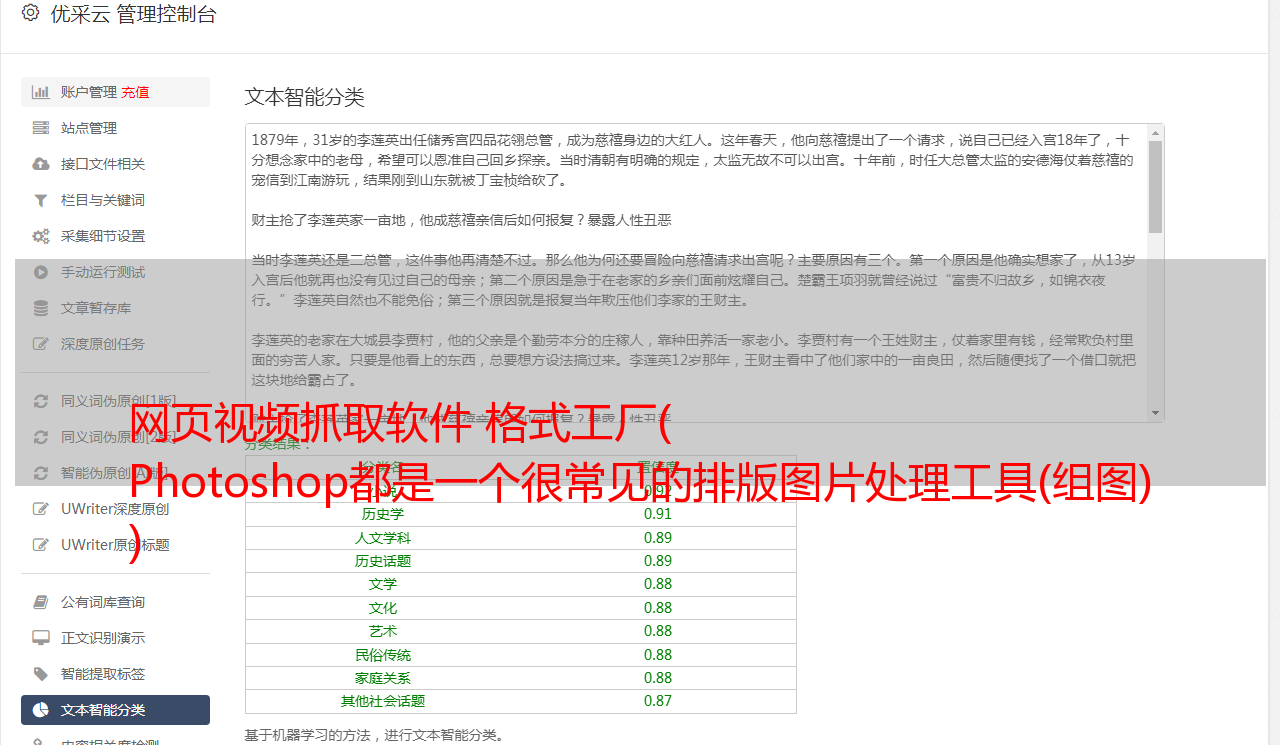Click the 0.87 confidence value for 其他社会话题

coord(658,701)
